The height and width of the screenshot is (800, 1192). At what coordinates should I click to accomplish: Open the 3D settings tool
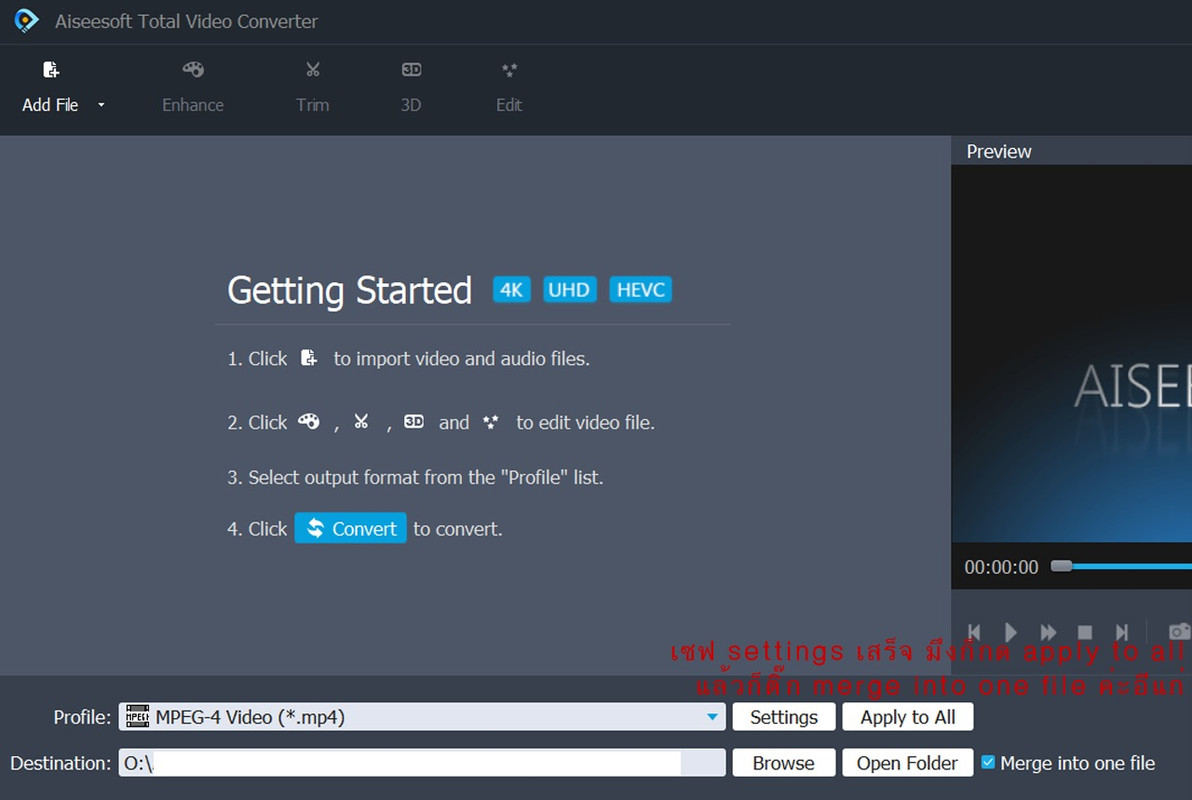click(411, 87)
